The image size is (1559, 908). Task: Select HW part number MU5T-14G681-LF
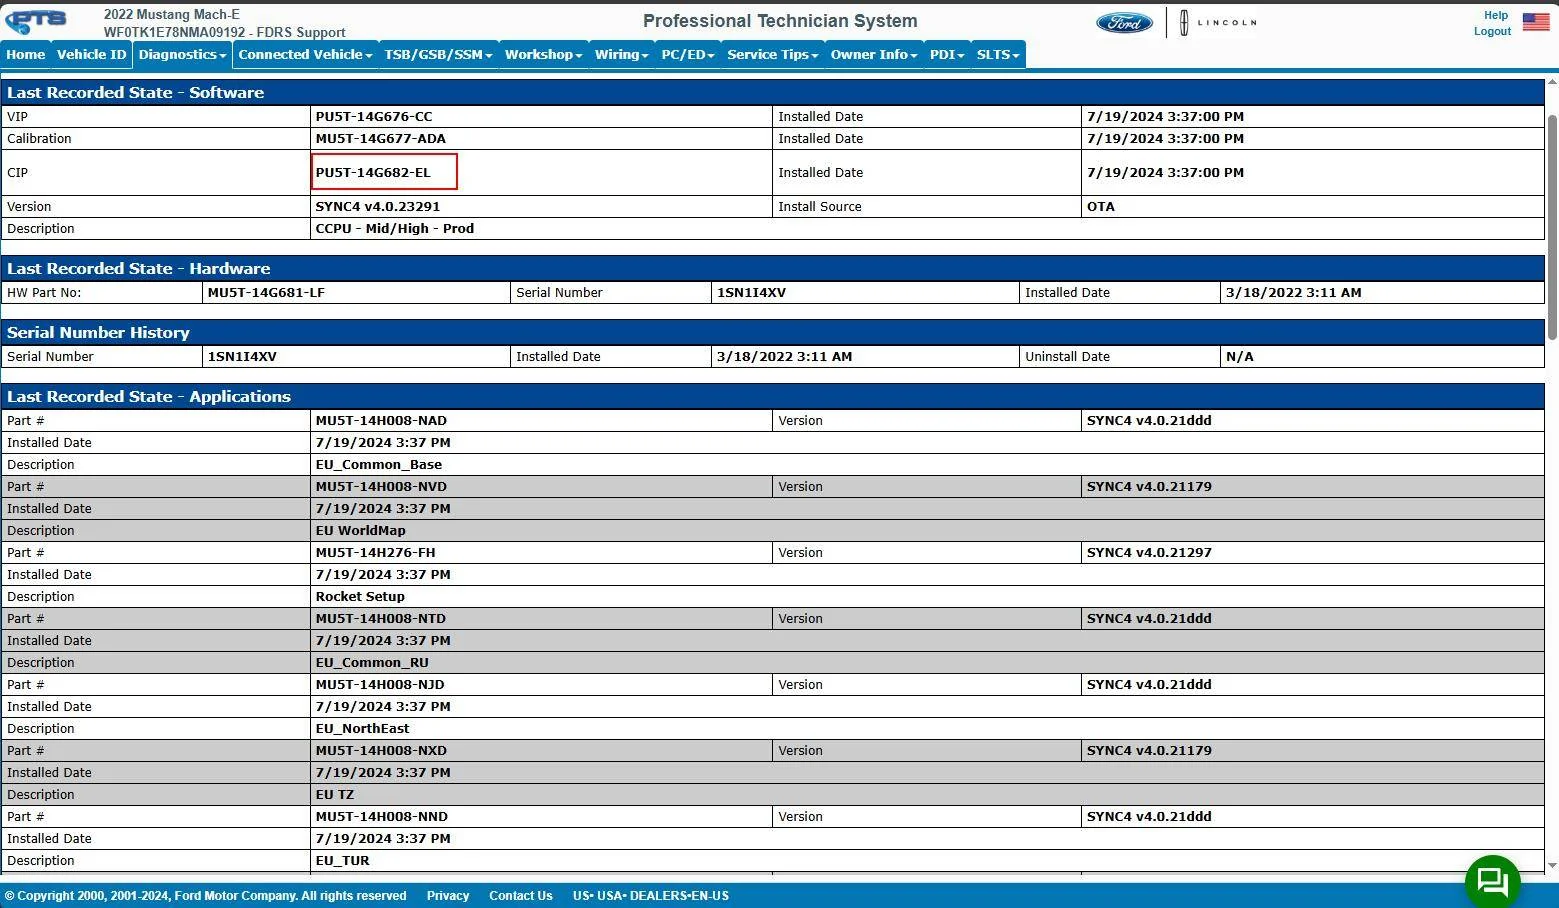tap(266, 292)
